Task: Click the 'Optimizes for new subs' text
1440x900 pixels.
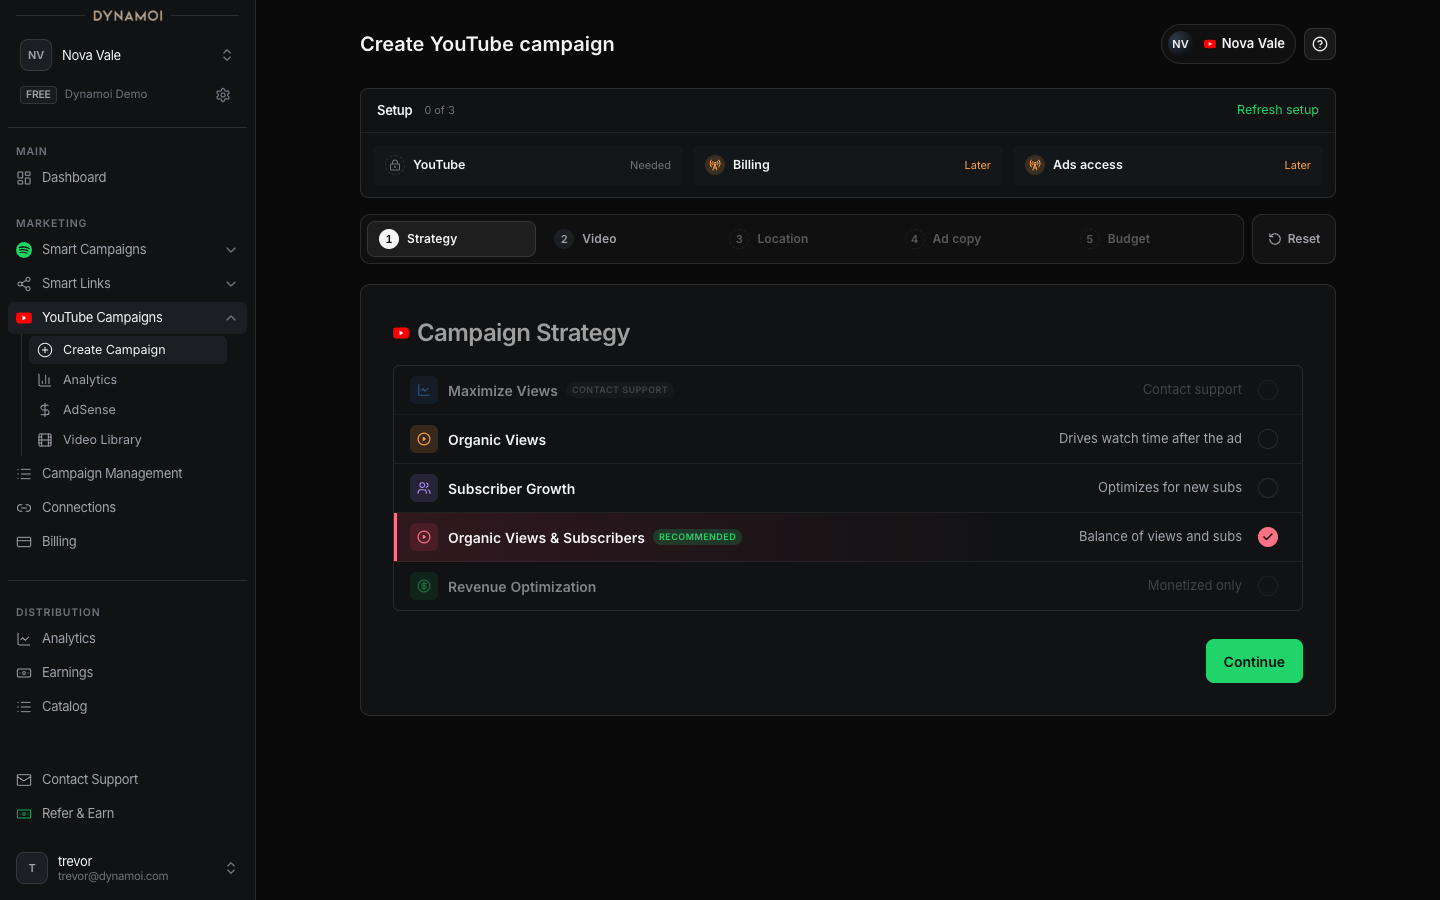Action: click(1170, 488)
